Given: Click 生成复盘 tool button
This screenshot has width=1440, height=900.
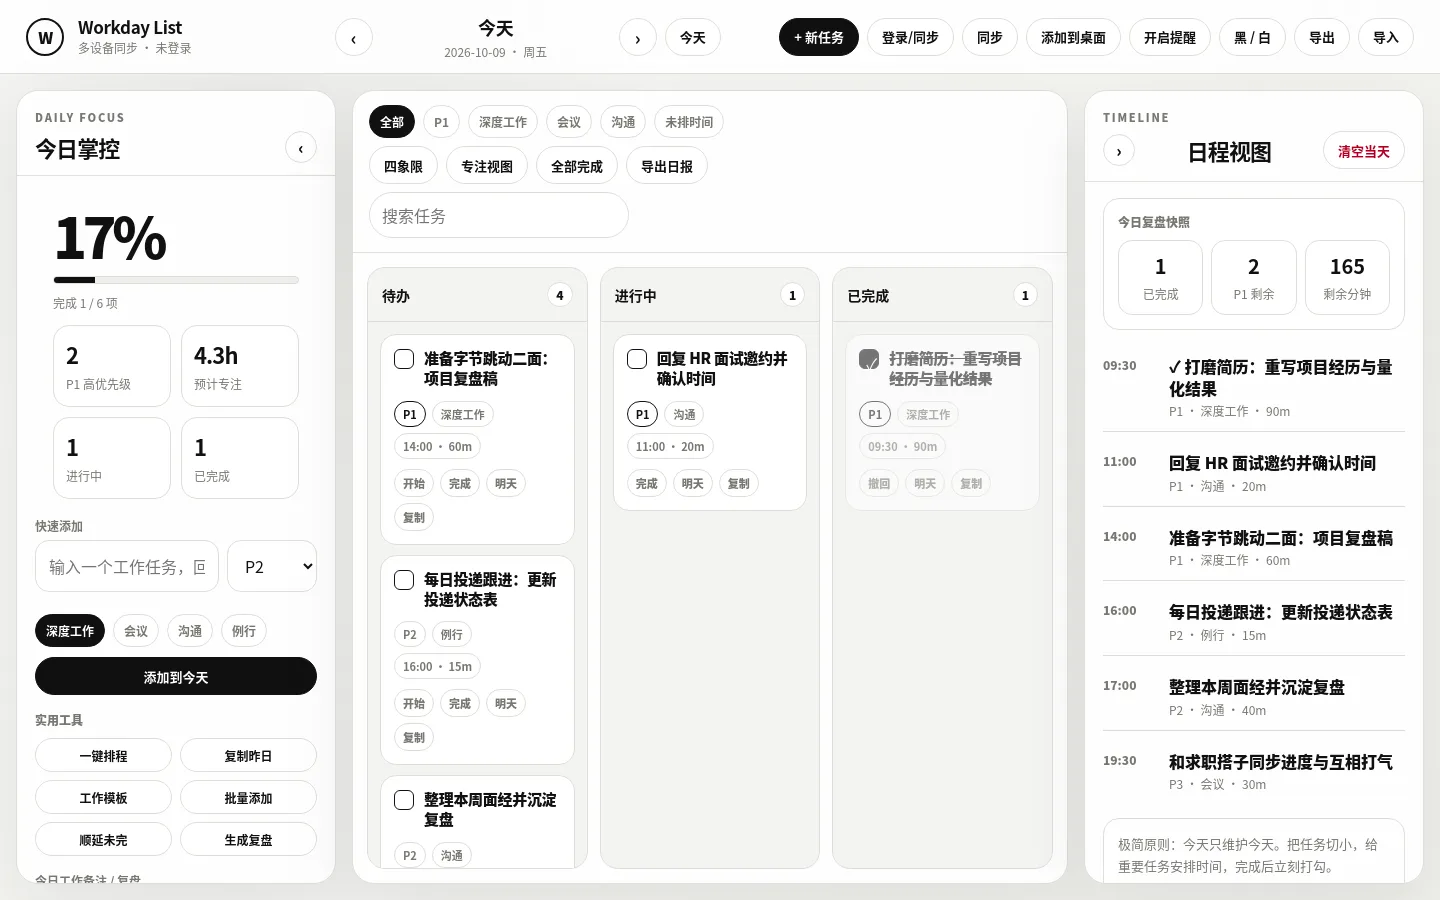Looking at the screenshot, I should (248, 839).
